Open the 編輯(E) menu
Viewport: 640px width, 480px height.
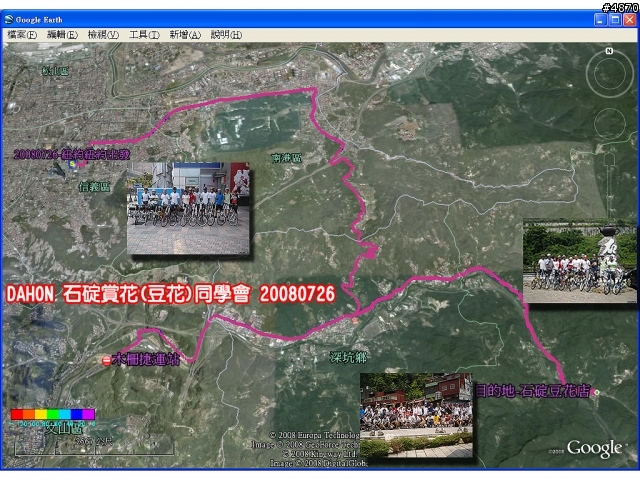click(62, 35)
